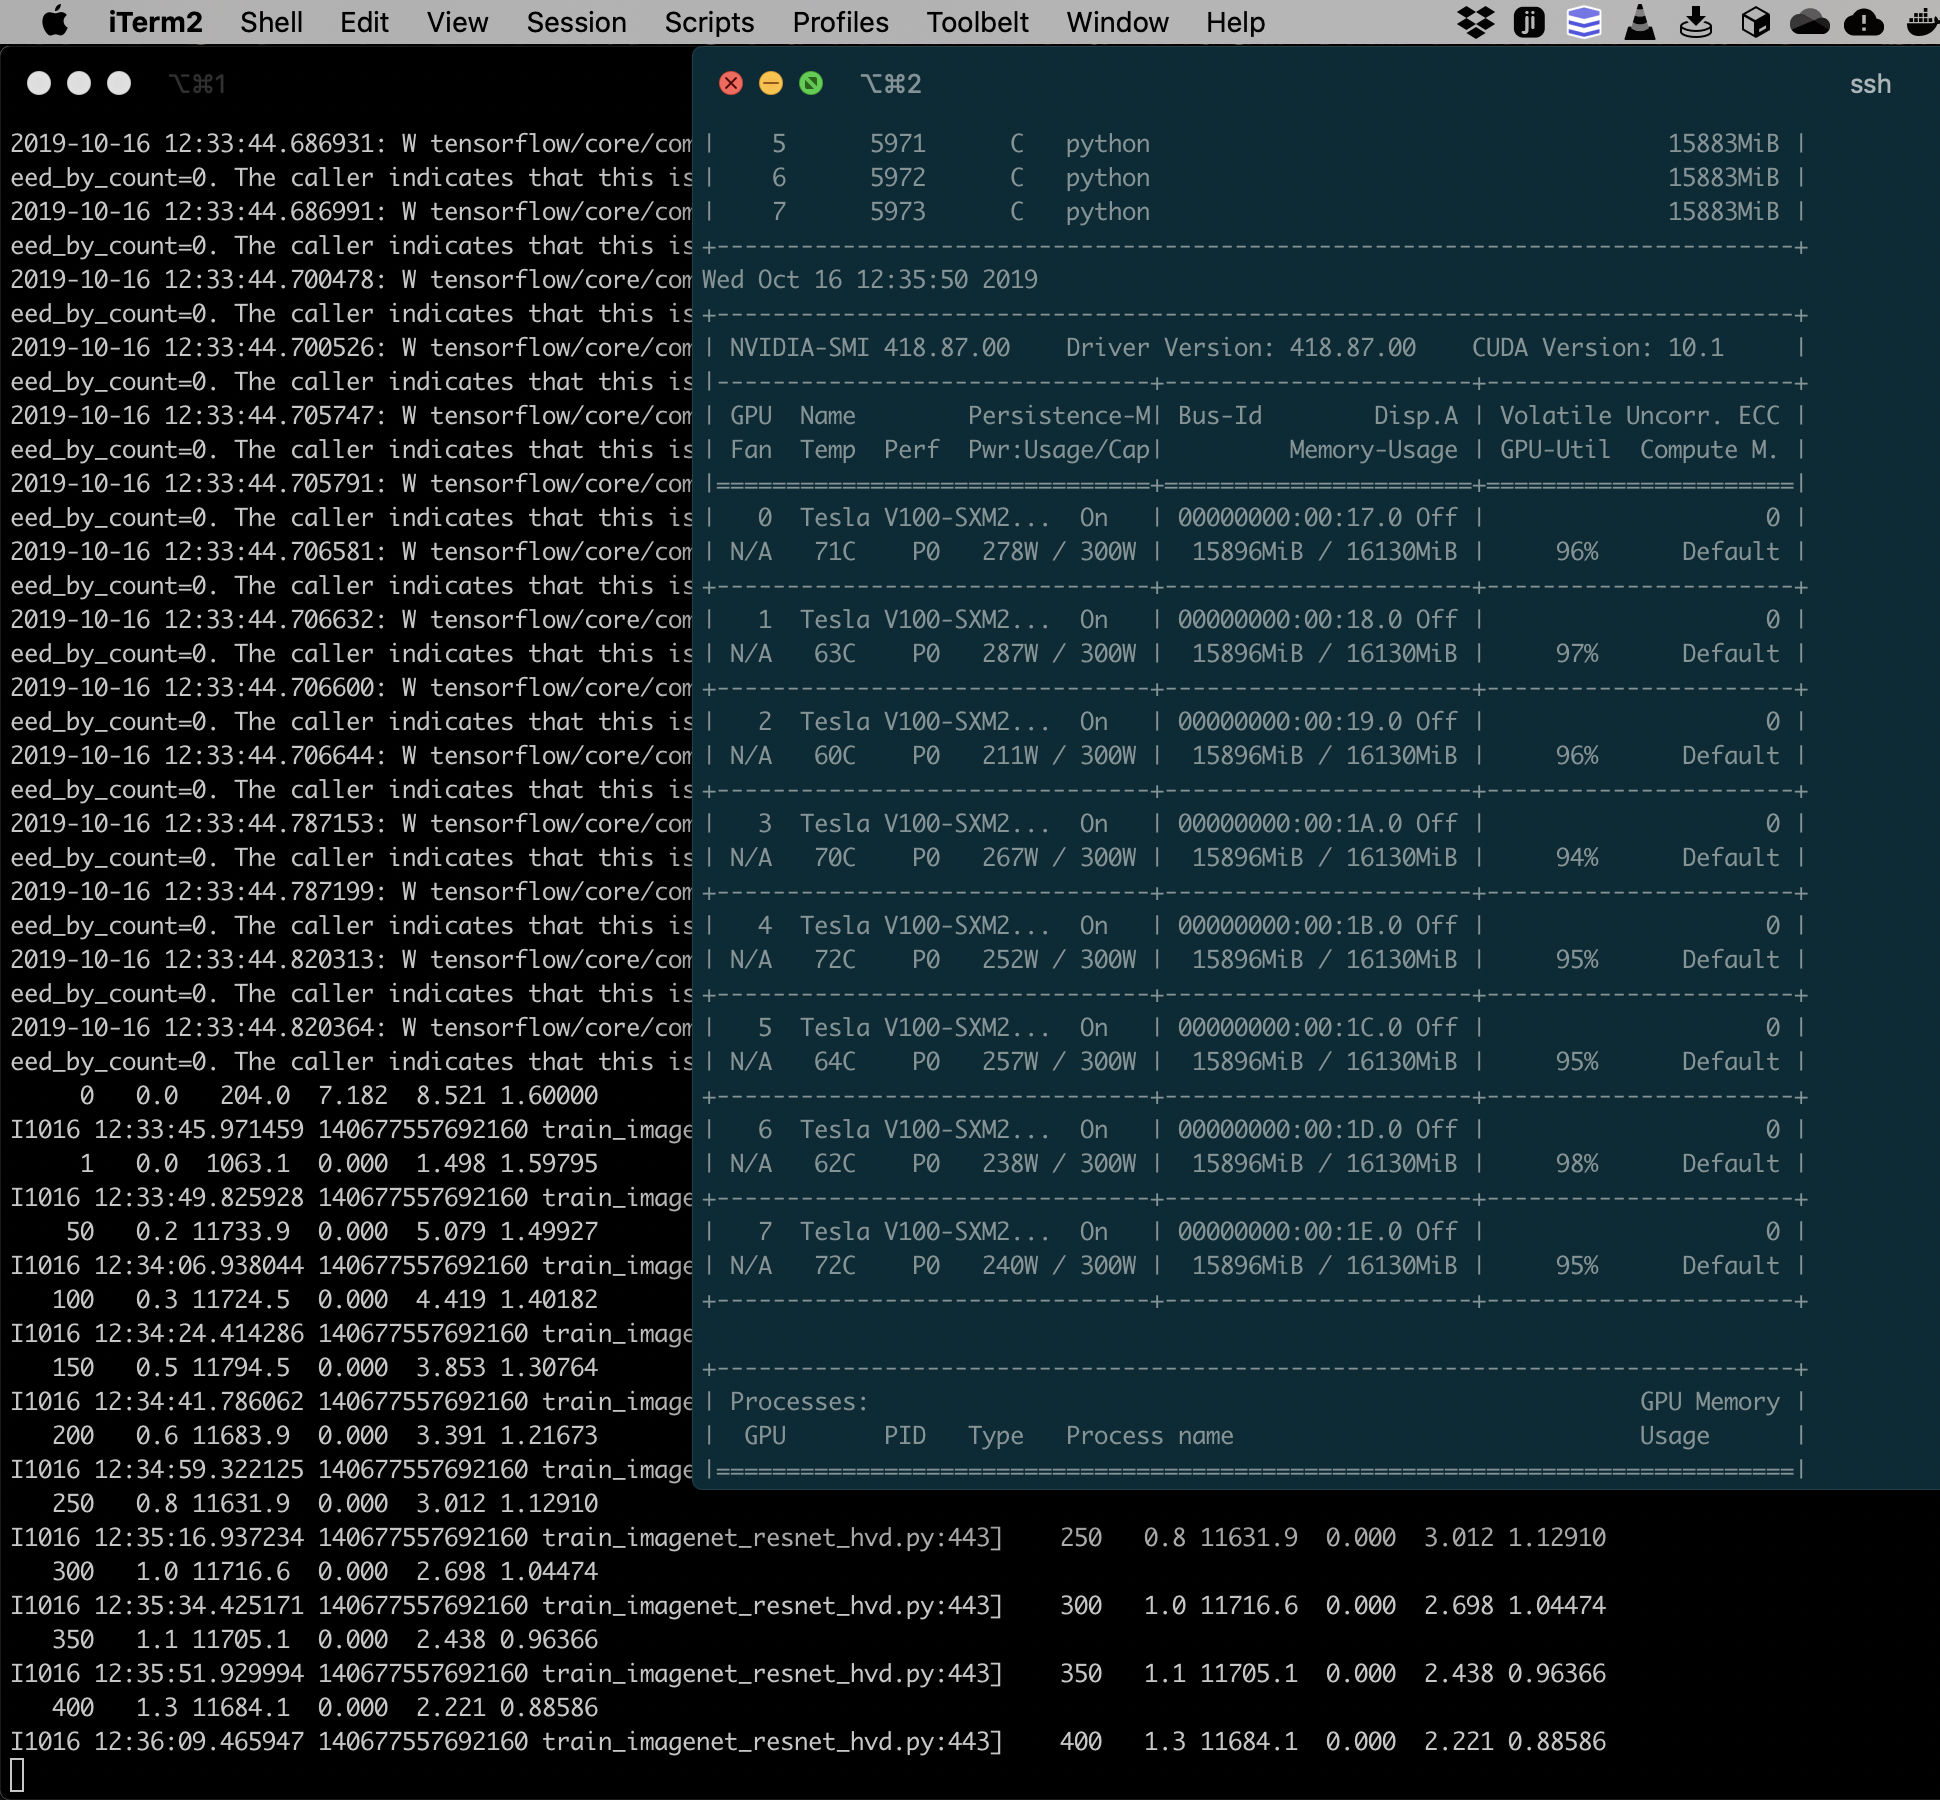Viewport: 1940px width, 1800px height.
Task: Click the green zoom button on ssh window
Action: (811, 83)
